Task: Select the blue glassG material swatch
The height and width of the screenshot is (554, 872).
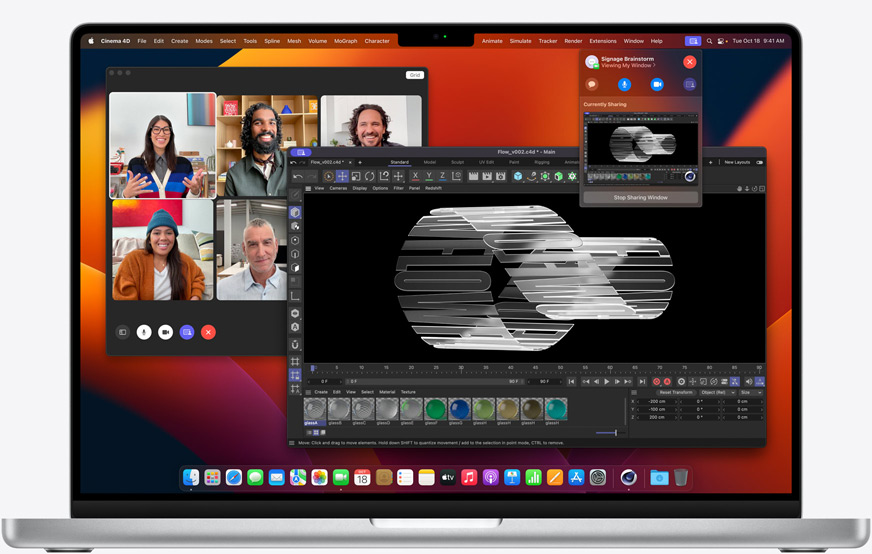Action: (459, 409)
